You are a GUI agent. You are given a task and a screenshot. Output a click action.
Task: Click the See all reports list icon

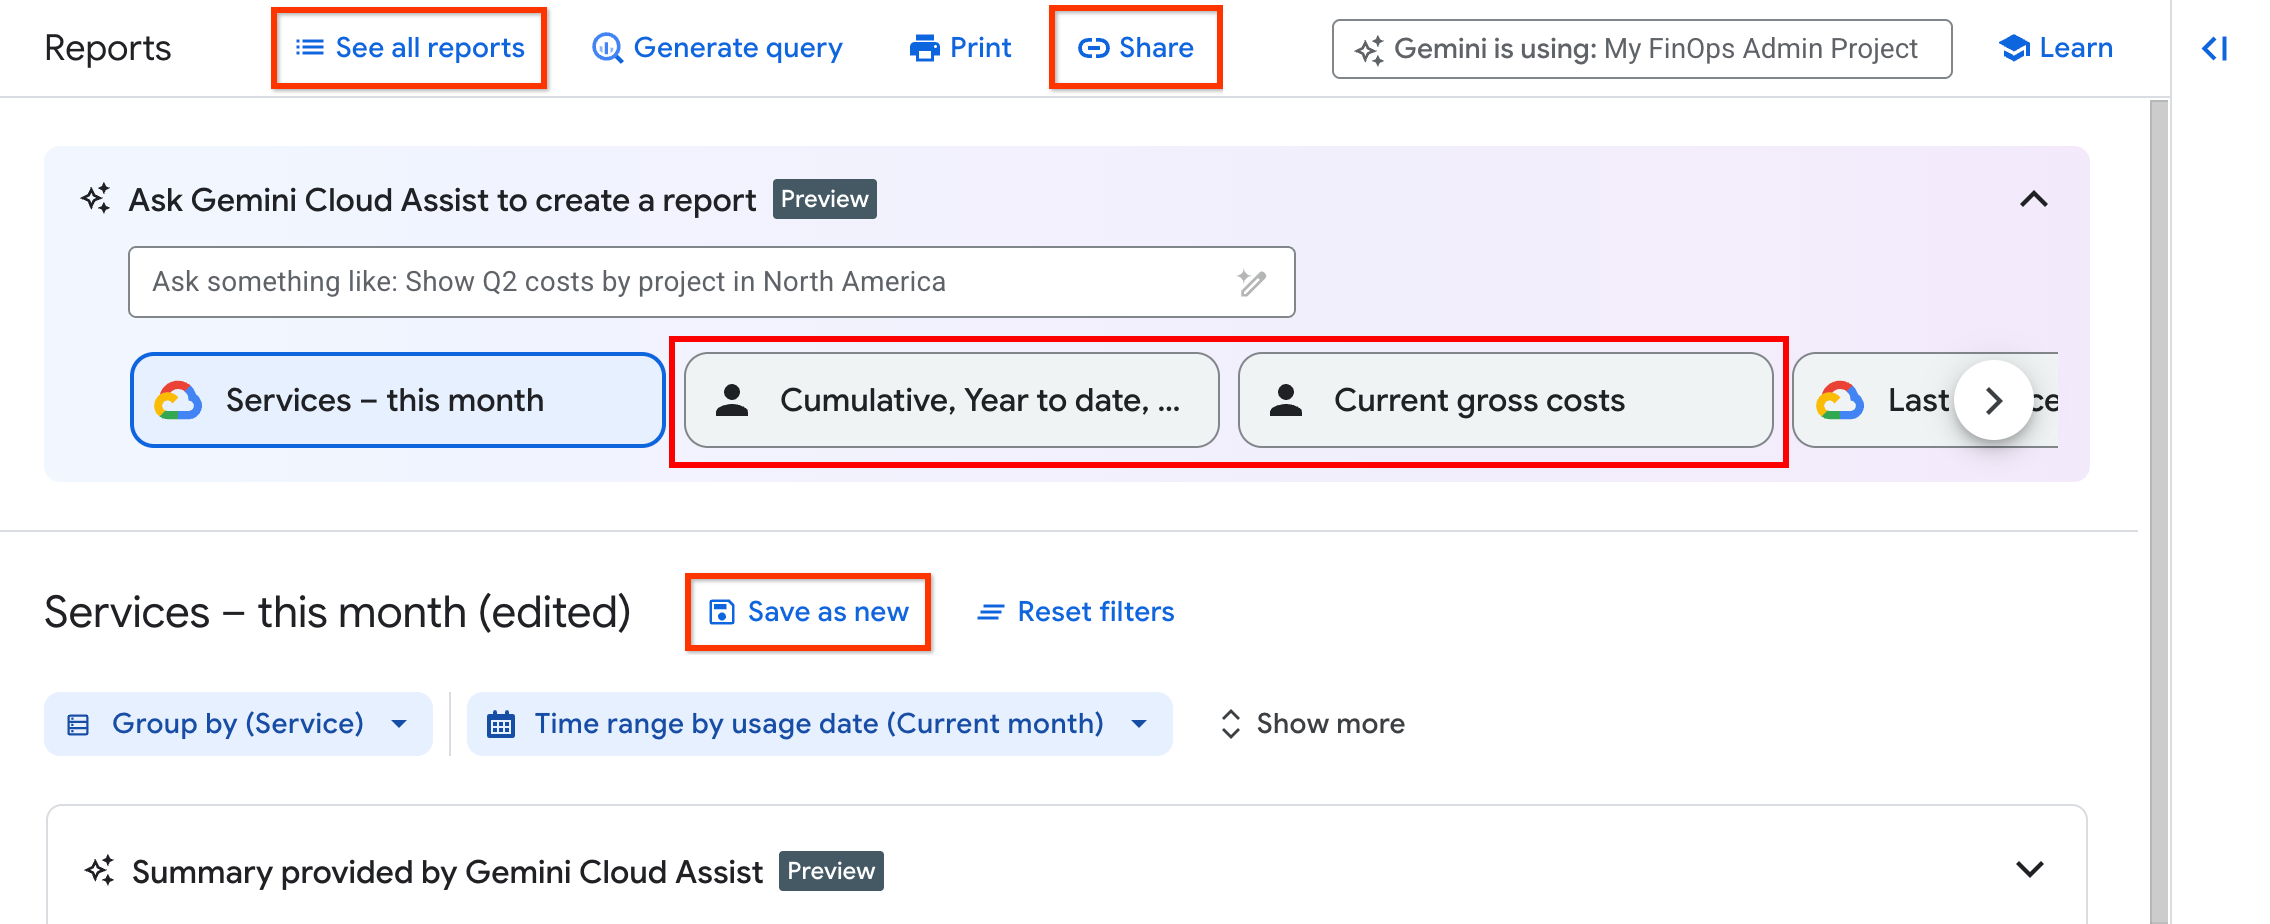click(309, 47)
